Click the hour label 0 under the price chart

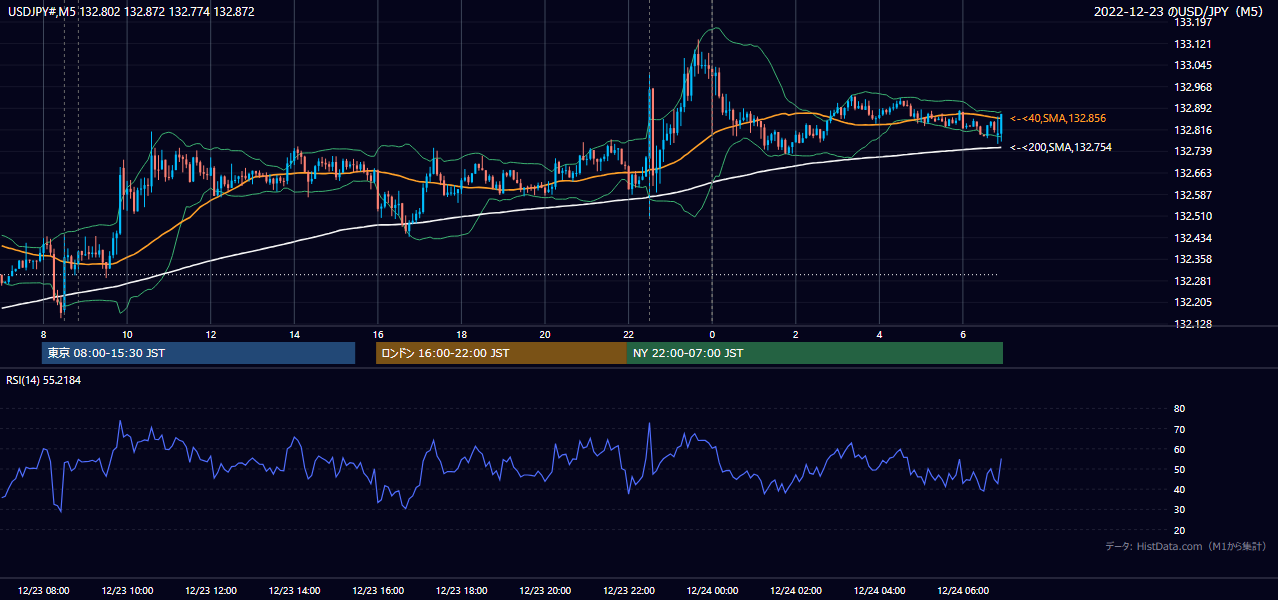712,334
